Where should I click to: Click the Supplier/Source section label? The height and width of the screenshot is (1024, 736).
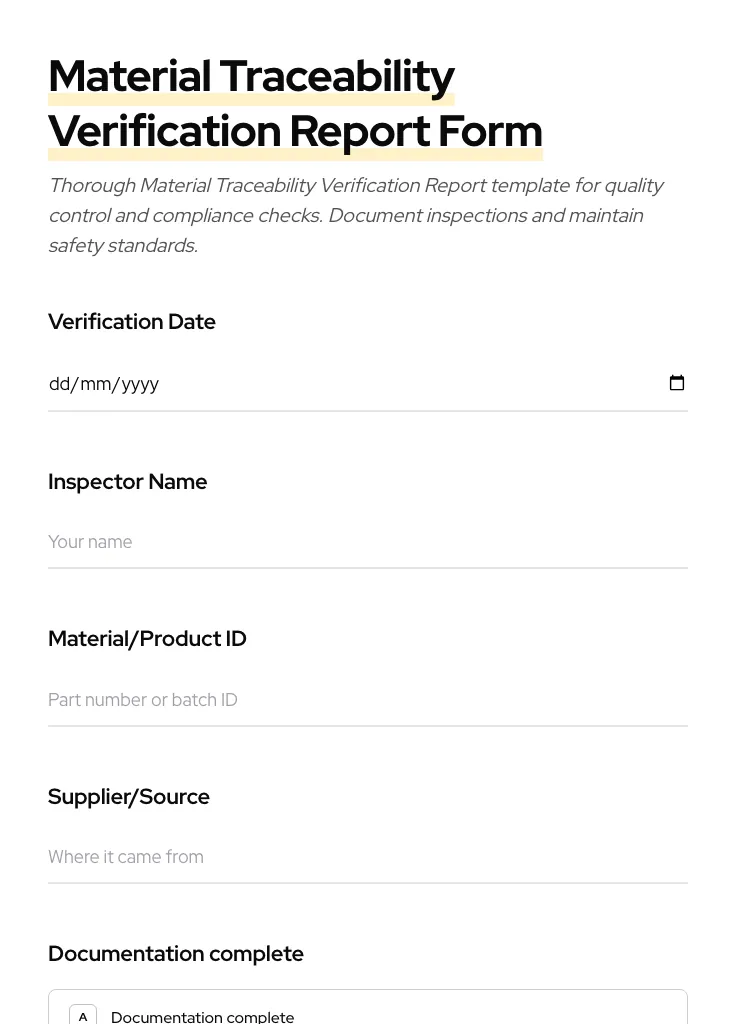(x=129, y=796)
